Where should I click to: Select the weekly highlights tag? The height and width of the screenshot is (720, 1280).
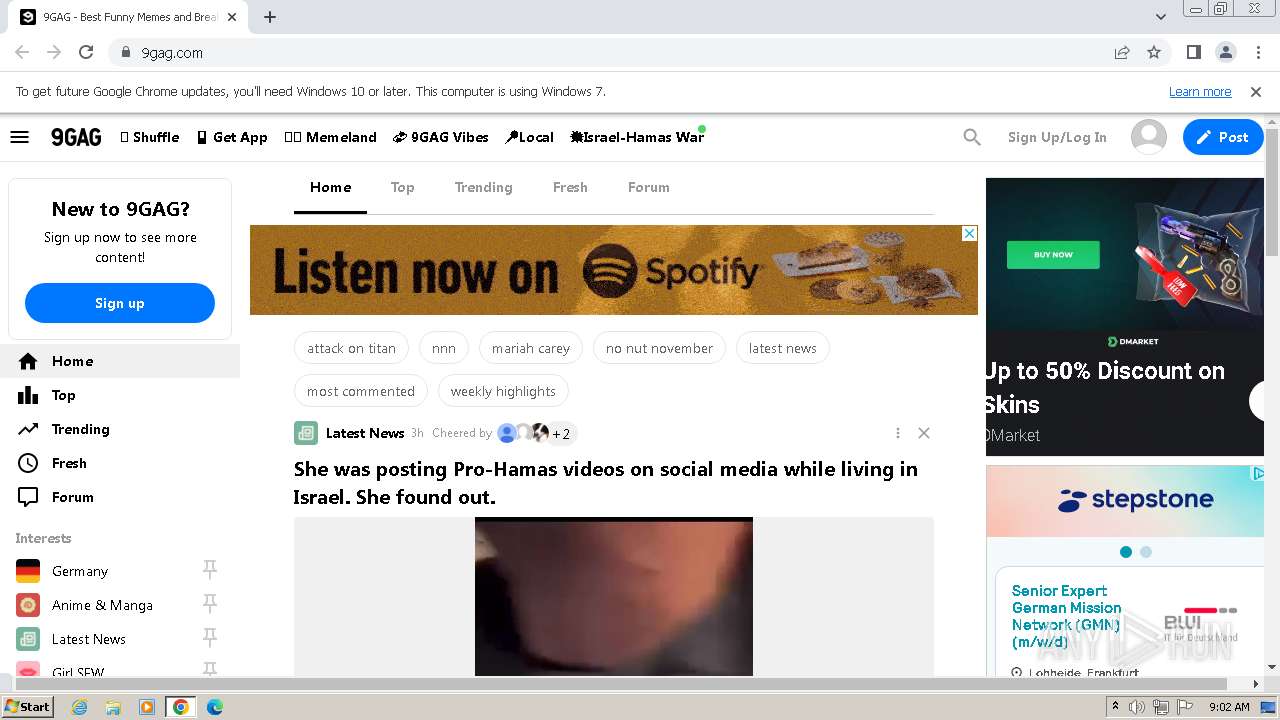click(x=503, y=391)
